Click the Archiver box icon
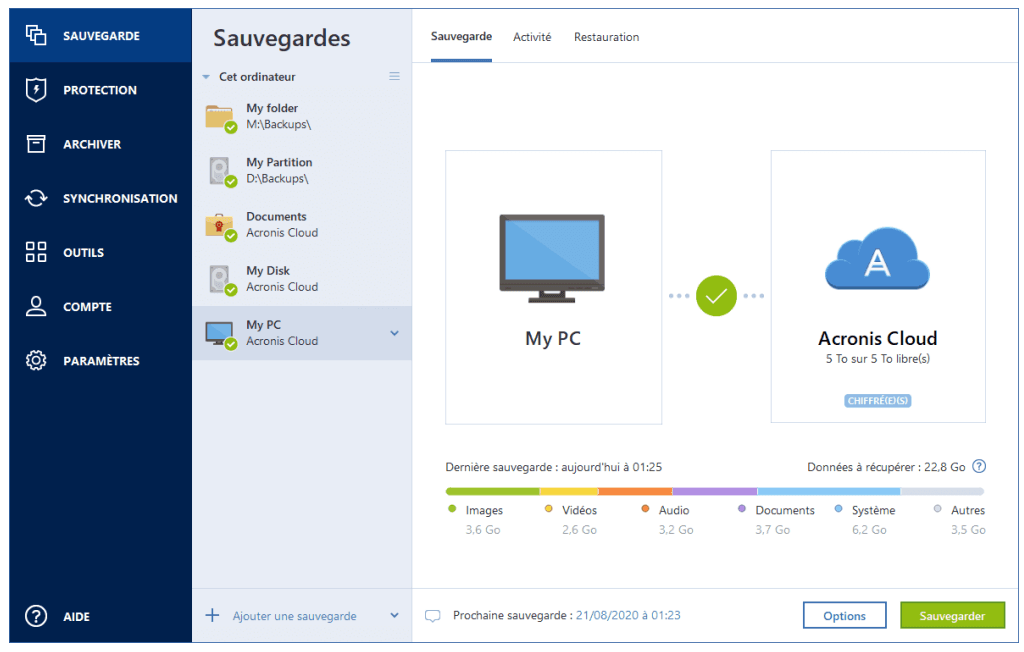This screenshot has width=1024, height=652. tap(36, 144)
